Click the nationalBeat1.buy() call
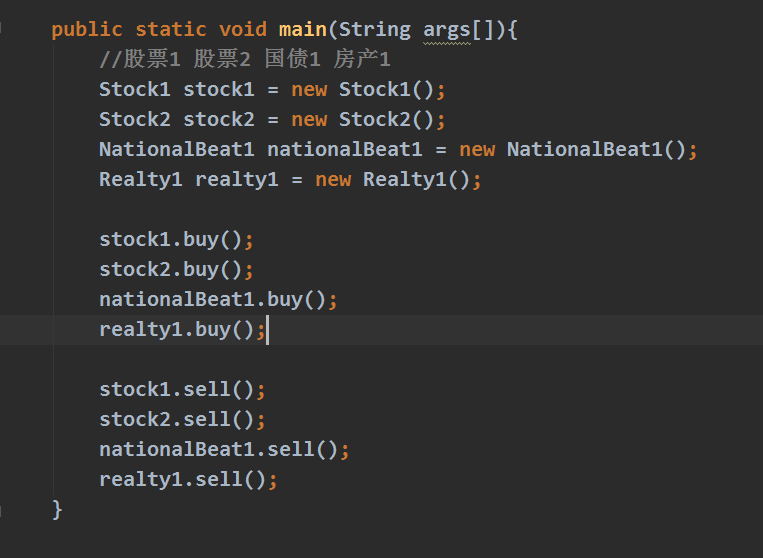 coord(218,300)
